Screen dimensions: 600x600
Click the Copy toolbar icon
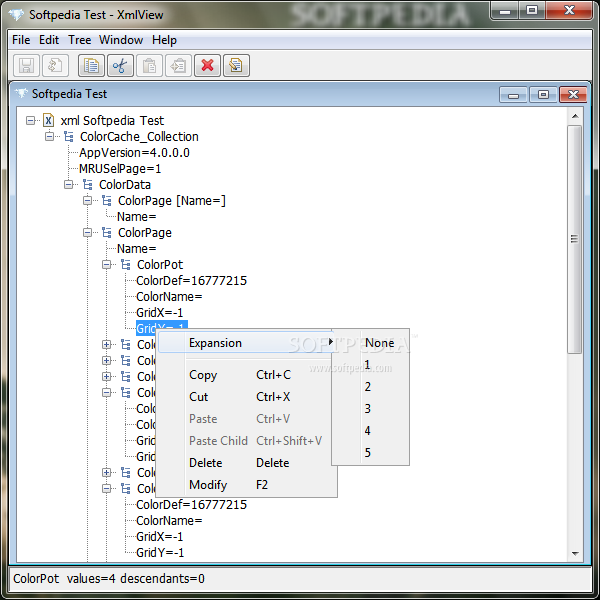(x=91, y=65)
